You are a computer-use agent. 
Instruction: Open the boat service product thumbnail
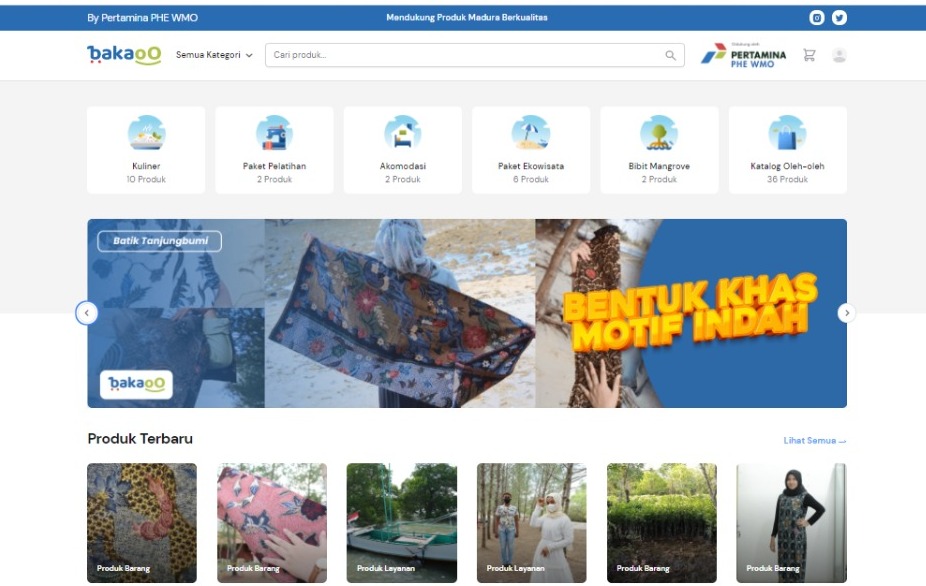pyautogui.click(x=401, y=522)
